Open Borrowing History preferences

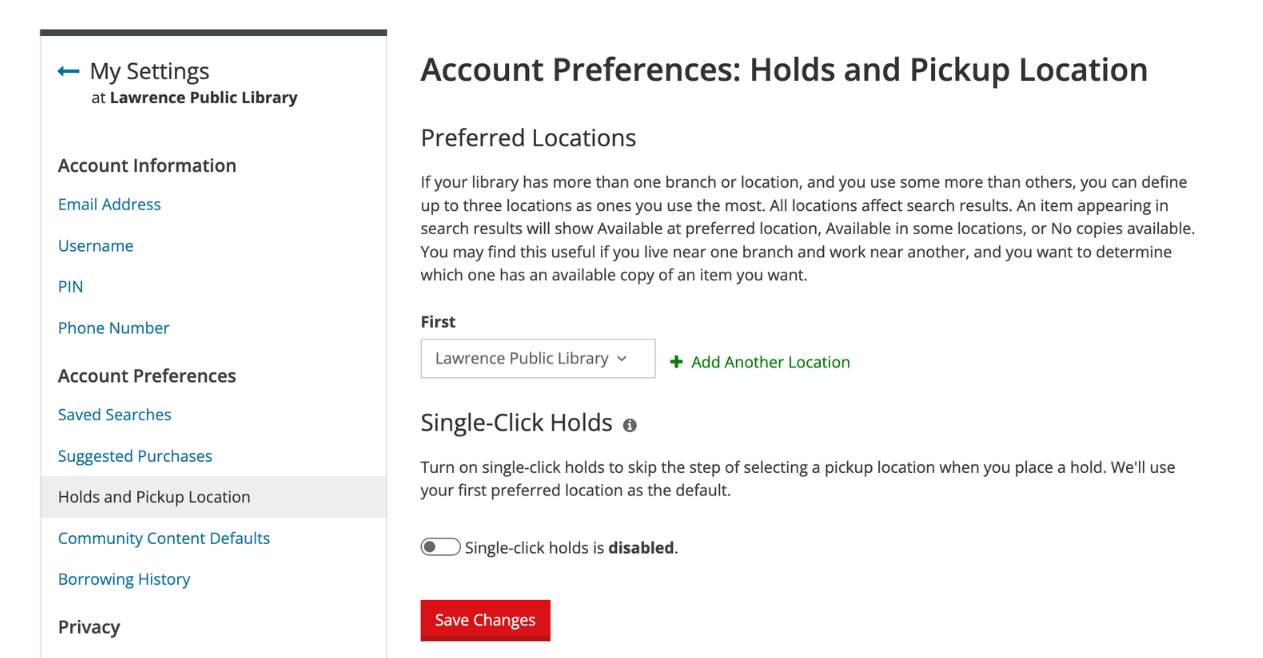124,579
